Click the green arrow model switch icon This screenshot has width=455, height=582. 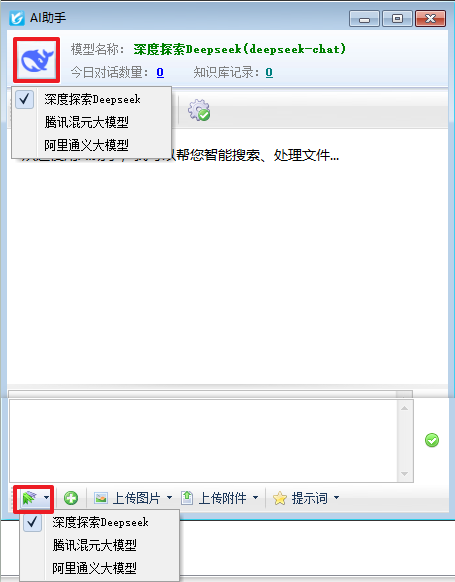30,498
